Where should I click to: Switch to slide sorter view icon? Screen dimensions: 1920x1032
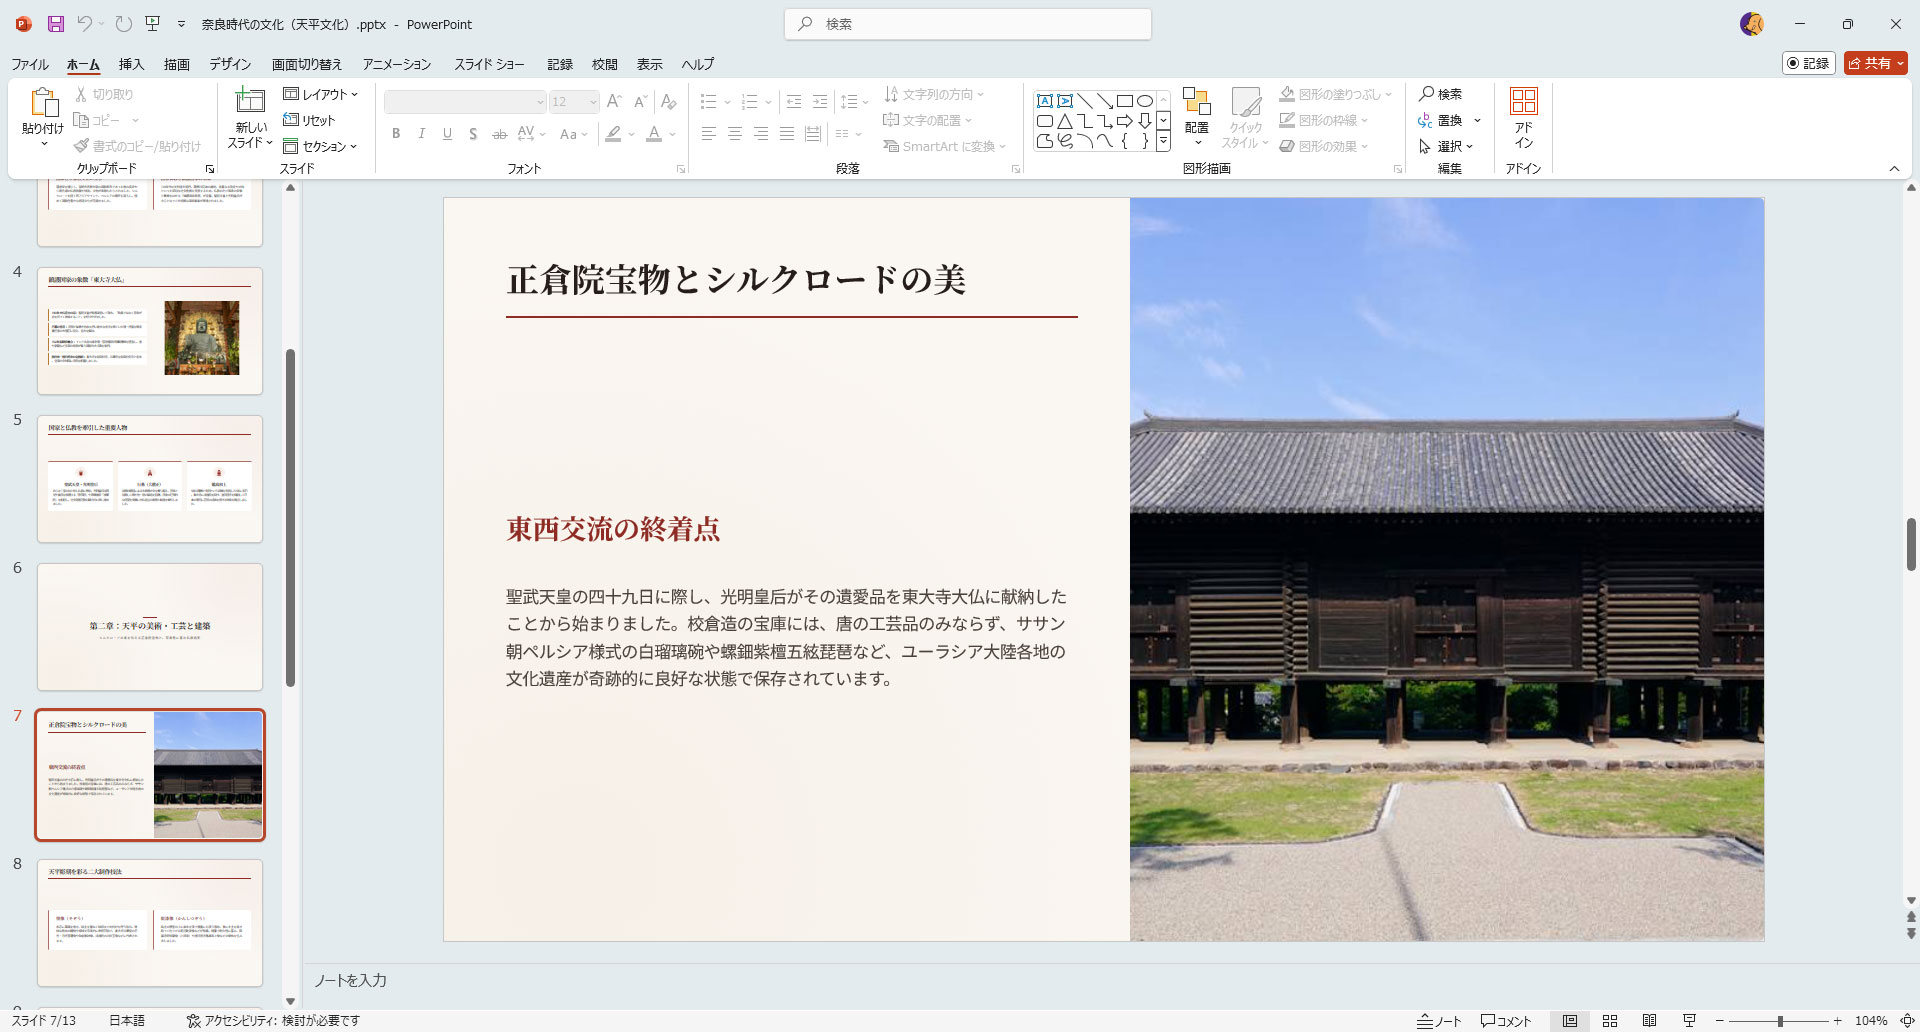[x=1610, y=1021]
